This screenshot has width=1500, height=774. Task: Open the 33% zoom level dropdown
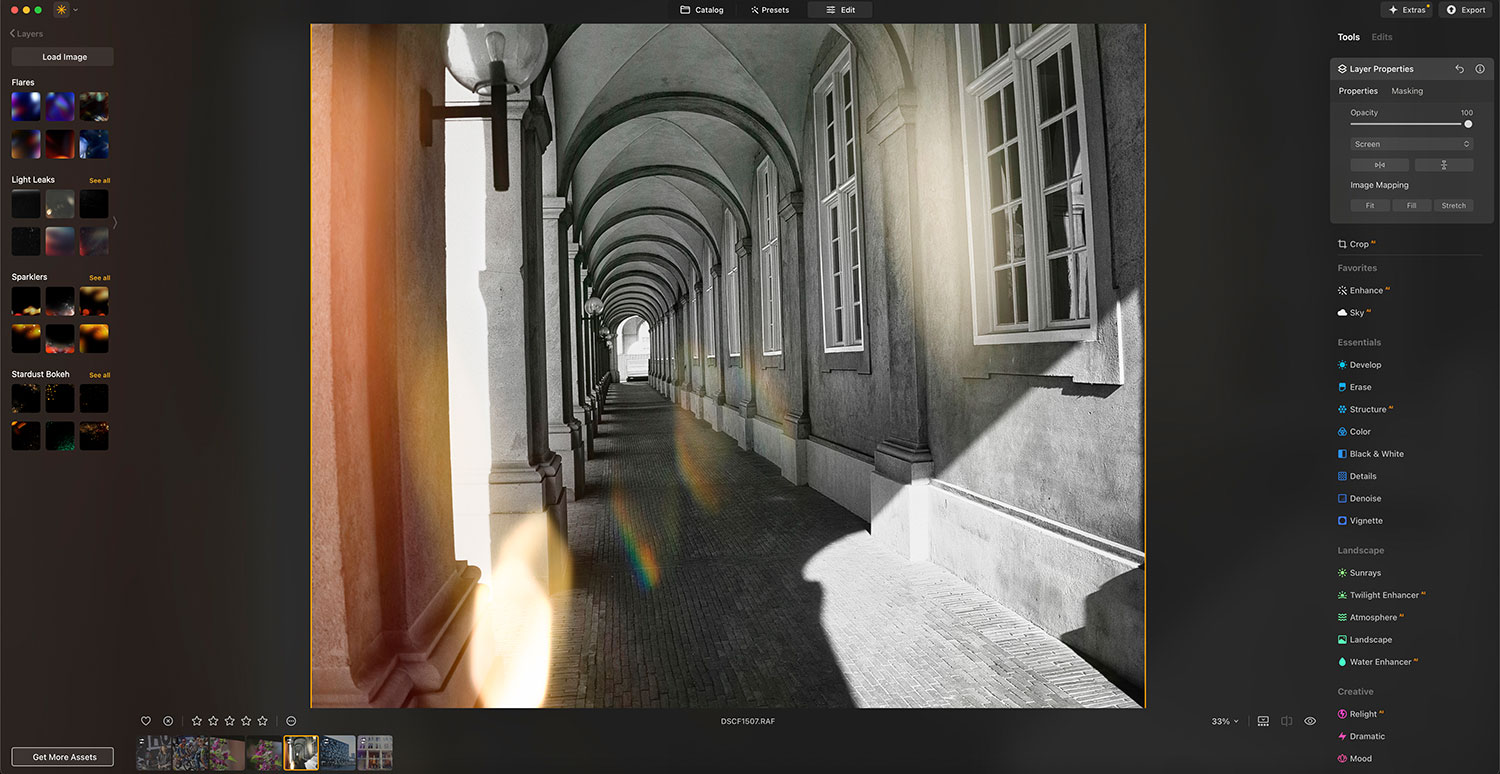click(x=1225, y=721)
